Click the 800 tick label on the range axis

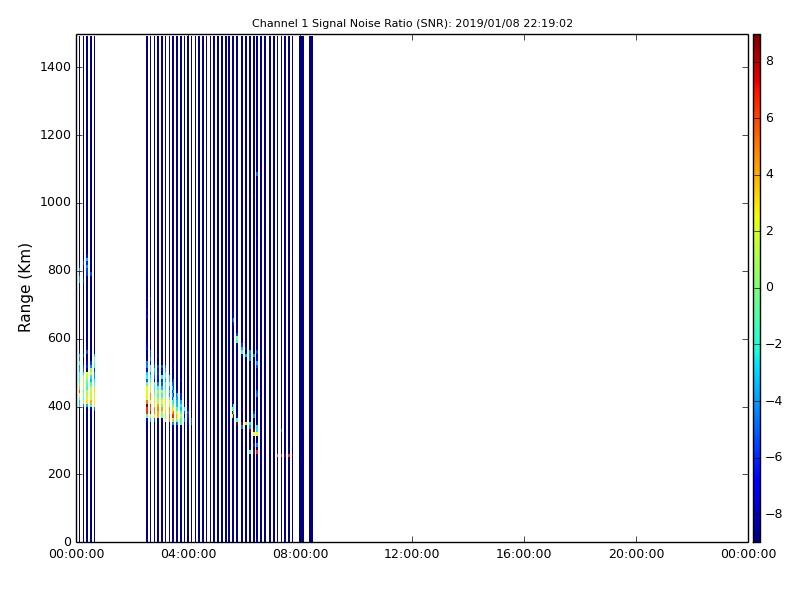coord(59,270)
